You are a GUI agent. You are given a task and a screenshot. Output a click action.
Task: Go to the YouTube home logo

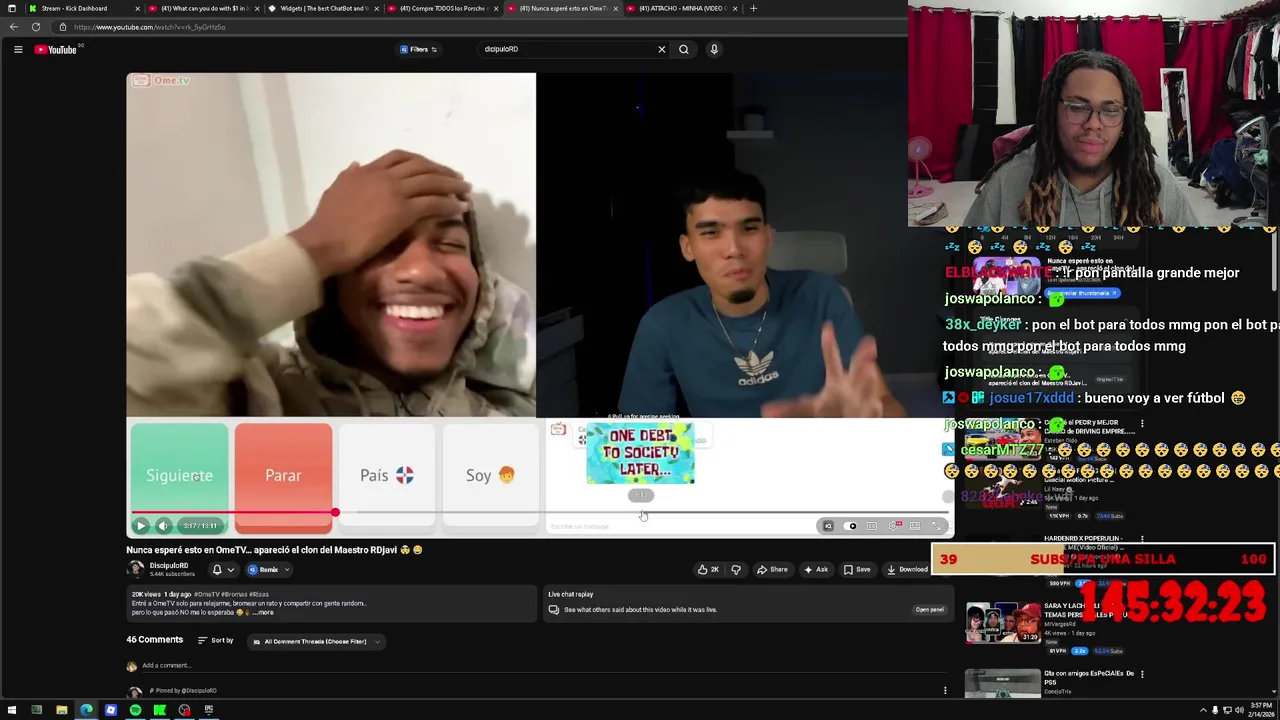[x=56, y=49]
